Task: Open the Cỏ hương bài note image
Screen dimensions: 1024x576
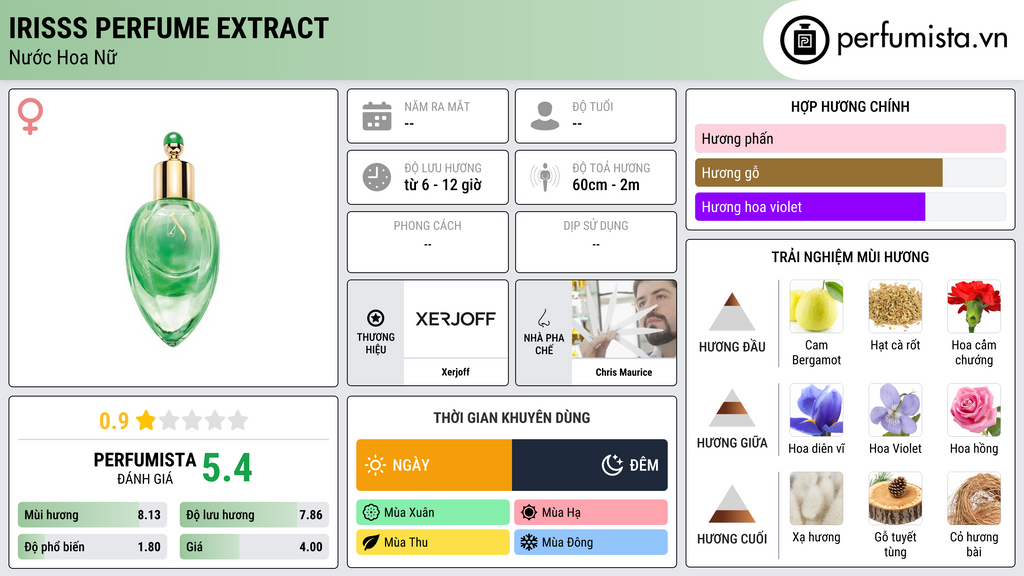Action: [x=974, y=499]
